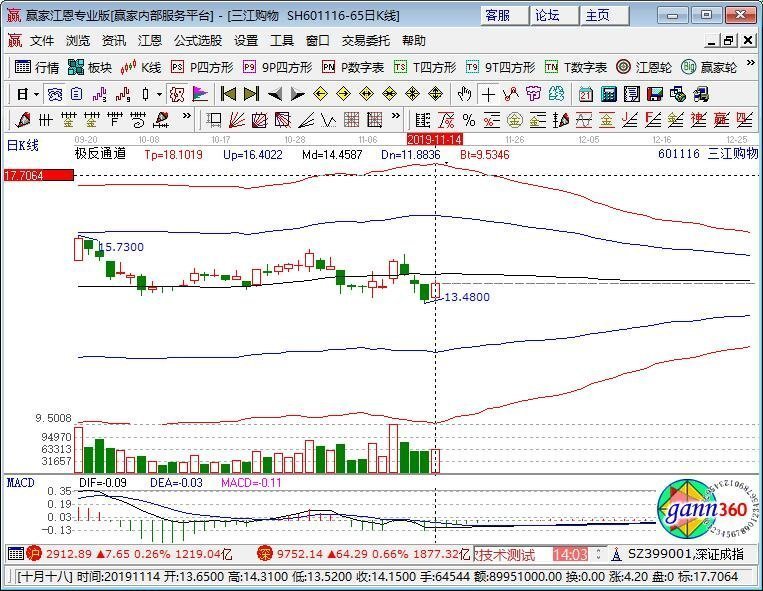Click the teal 线 line icon

556,94
